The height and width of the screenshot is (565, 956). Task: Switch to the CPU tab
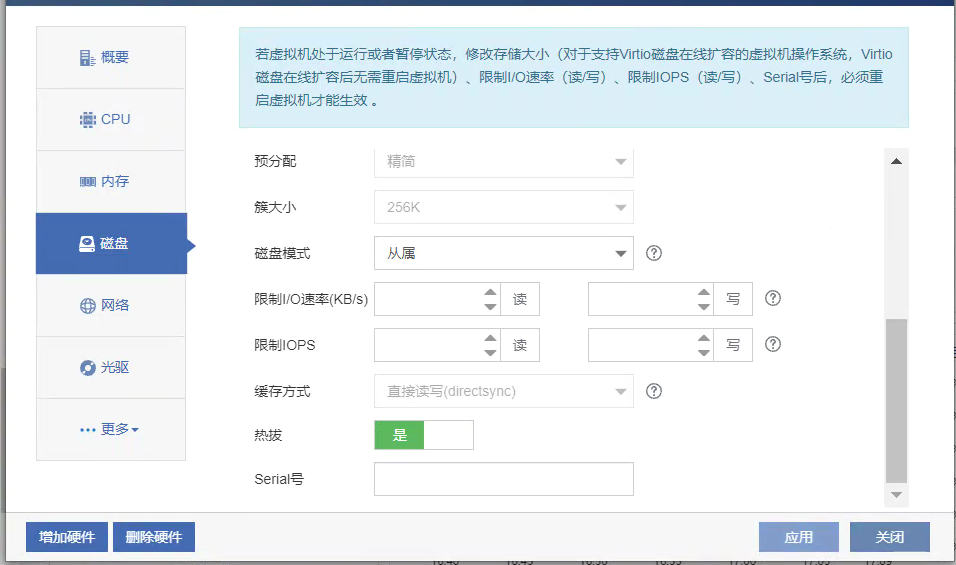click(x=111, y=119)
